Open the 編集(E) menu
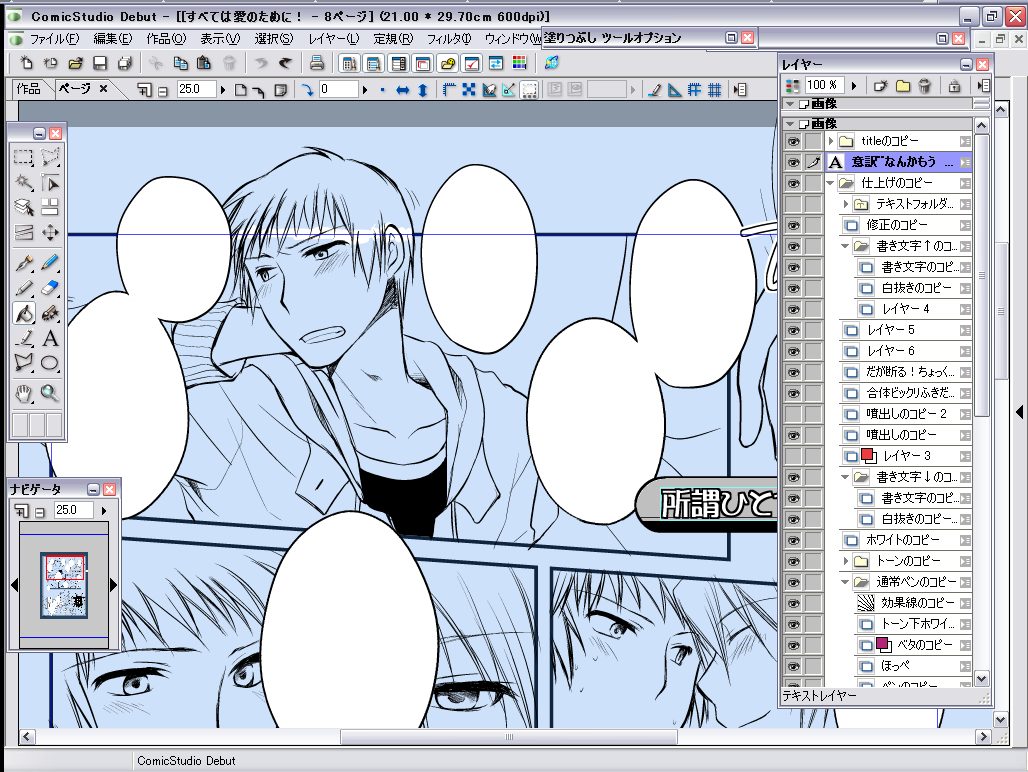1028x772 pixels. [x=113, y=39]
